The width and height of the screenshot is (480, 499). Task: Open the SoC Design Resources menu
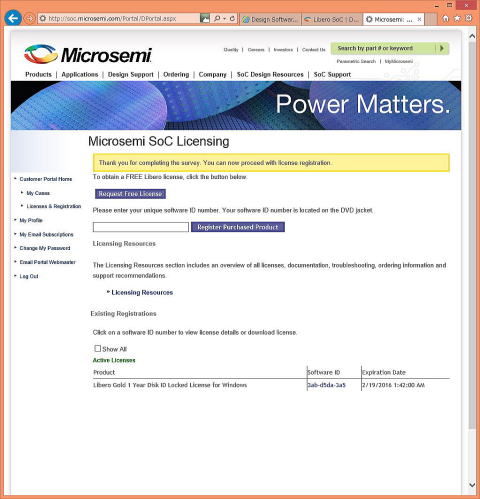270,74
